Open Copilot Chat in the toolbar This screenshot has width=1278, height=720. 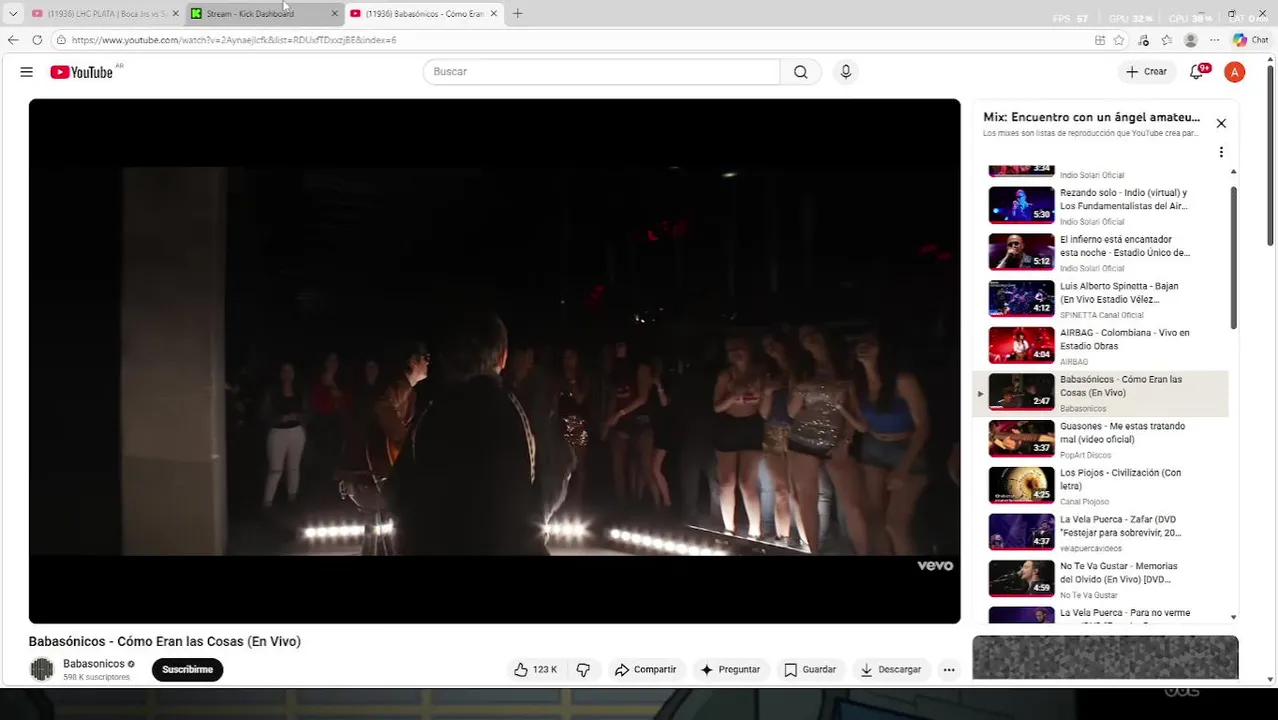1251,40
